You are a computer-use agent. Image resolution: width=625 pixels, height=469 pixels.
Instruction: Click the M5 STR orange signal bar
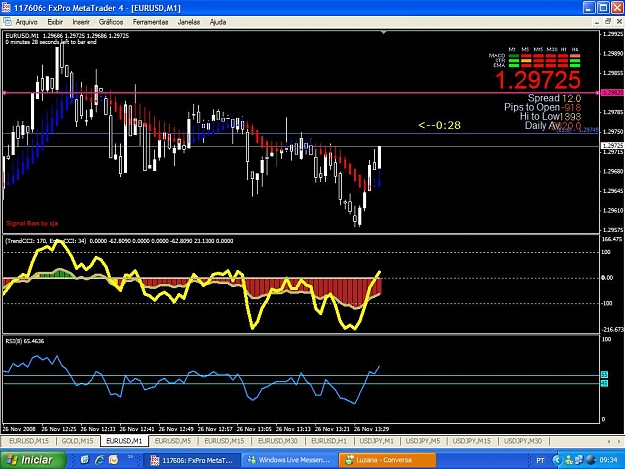click(x=526, y=61)
